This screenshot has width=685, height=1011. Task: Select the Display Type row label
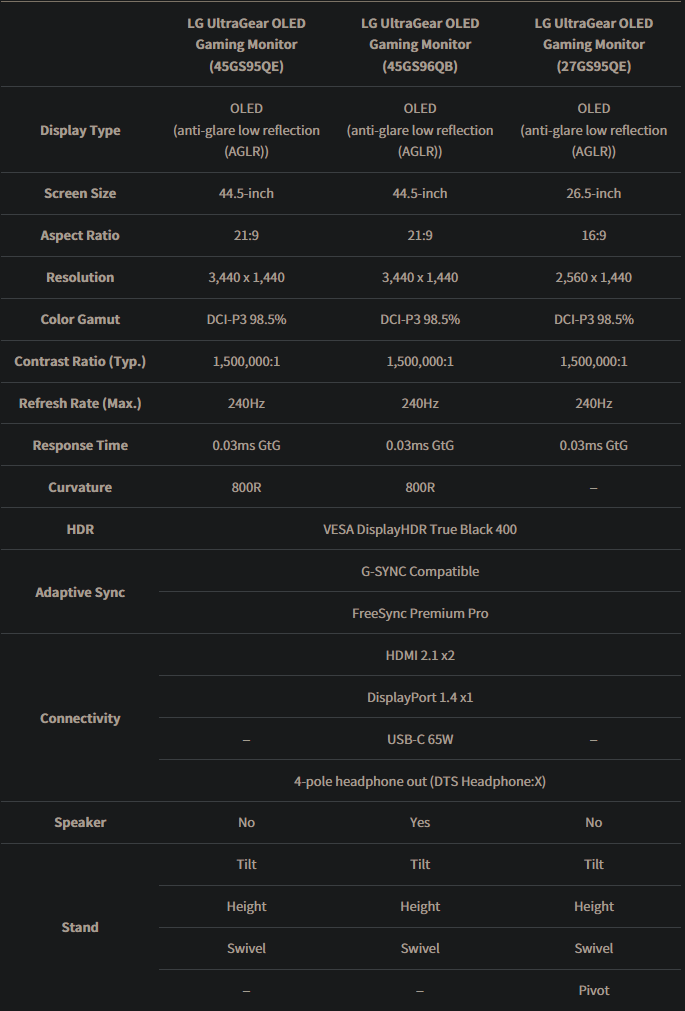[x=80, y=130]
